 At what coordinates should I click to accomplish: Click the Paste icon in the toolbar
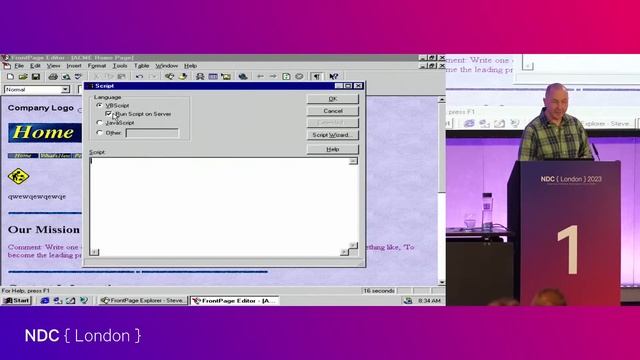(x=122, y=77)
